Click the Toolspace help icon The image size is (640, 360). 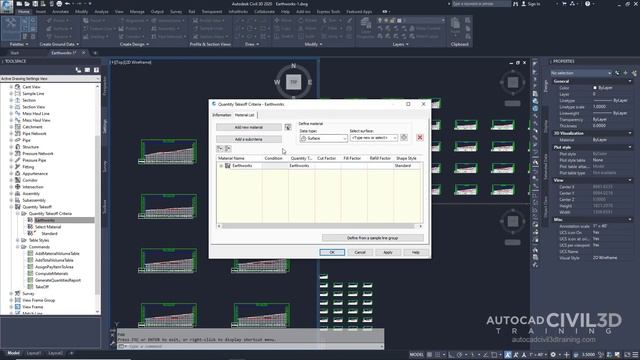tap(96, 70)
